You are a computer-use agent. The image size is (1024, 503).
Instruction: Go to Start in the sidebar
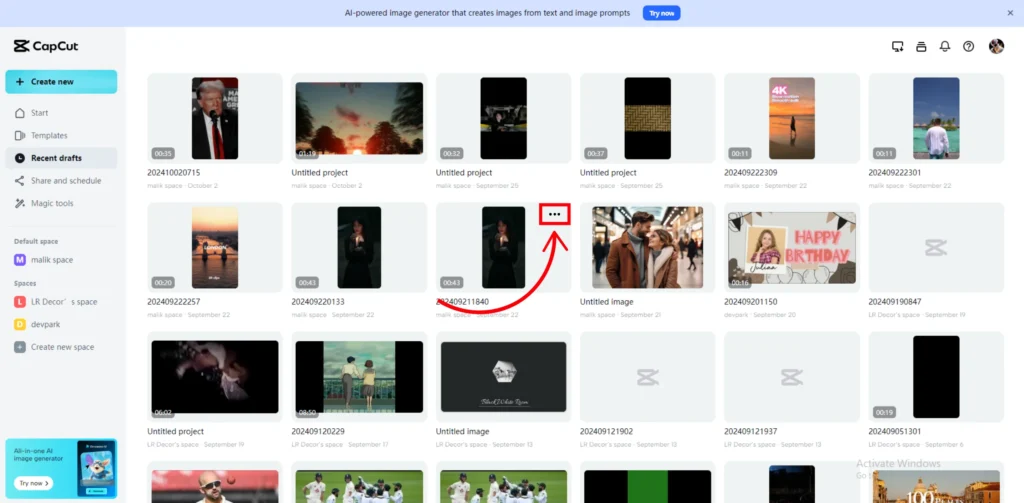40,113
